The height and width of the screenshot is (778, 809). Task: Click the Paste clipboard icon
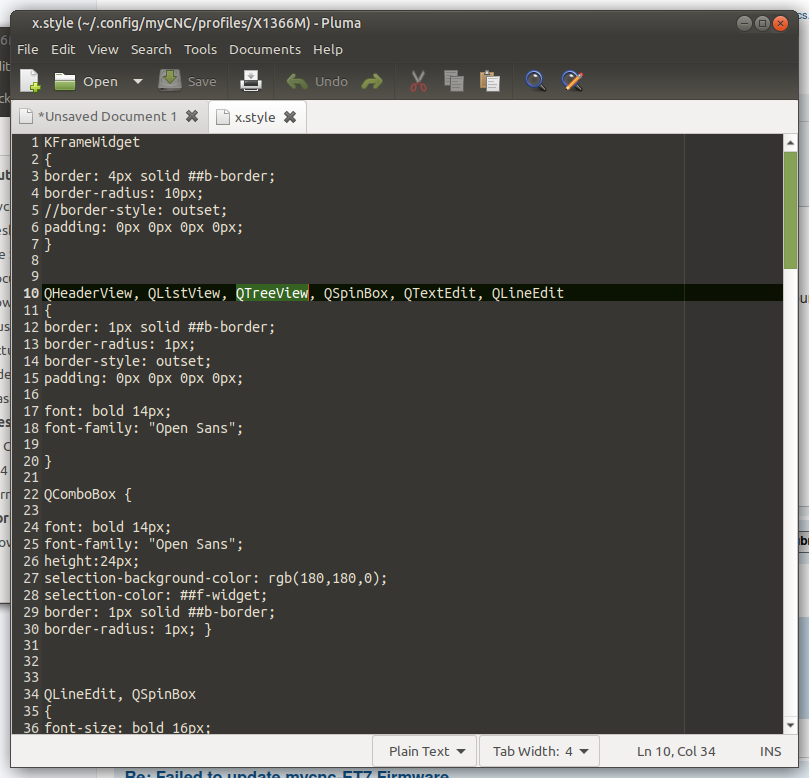489,81
